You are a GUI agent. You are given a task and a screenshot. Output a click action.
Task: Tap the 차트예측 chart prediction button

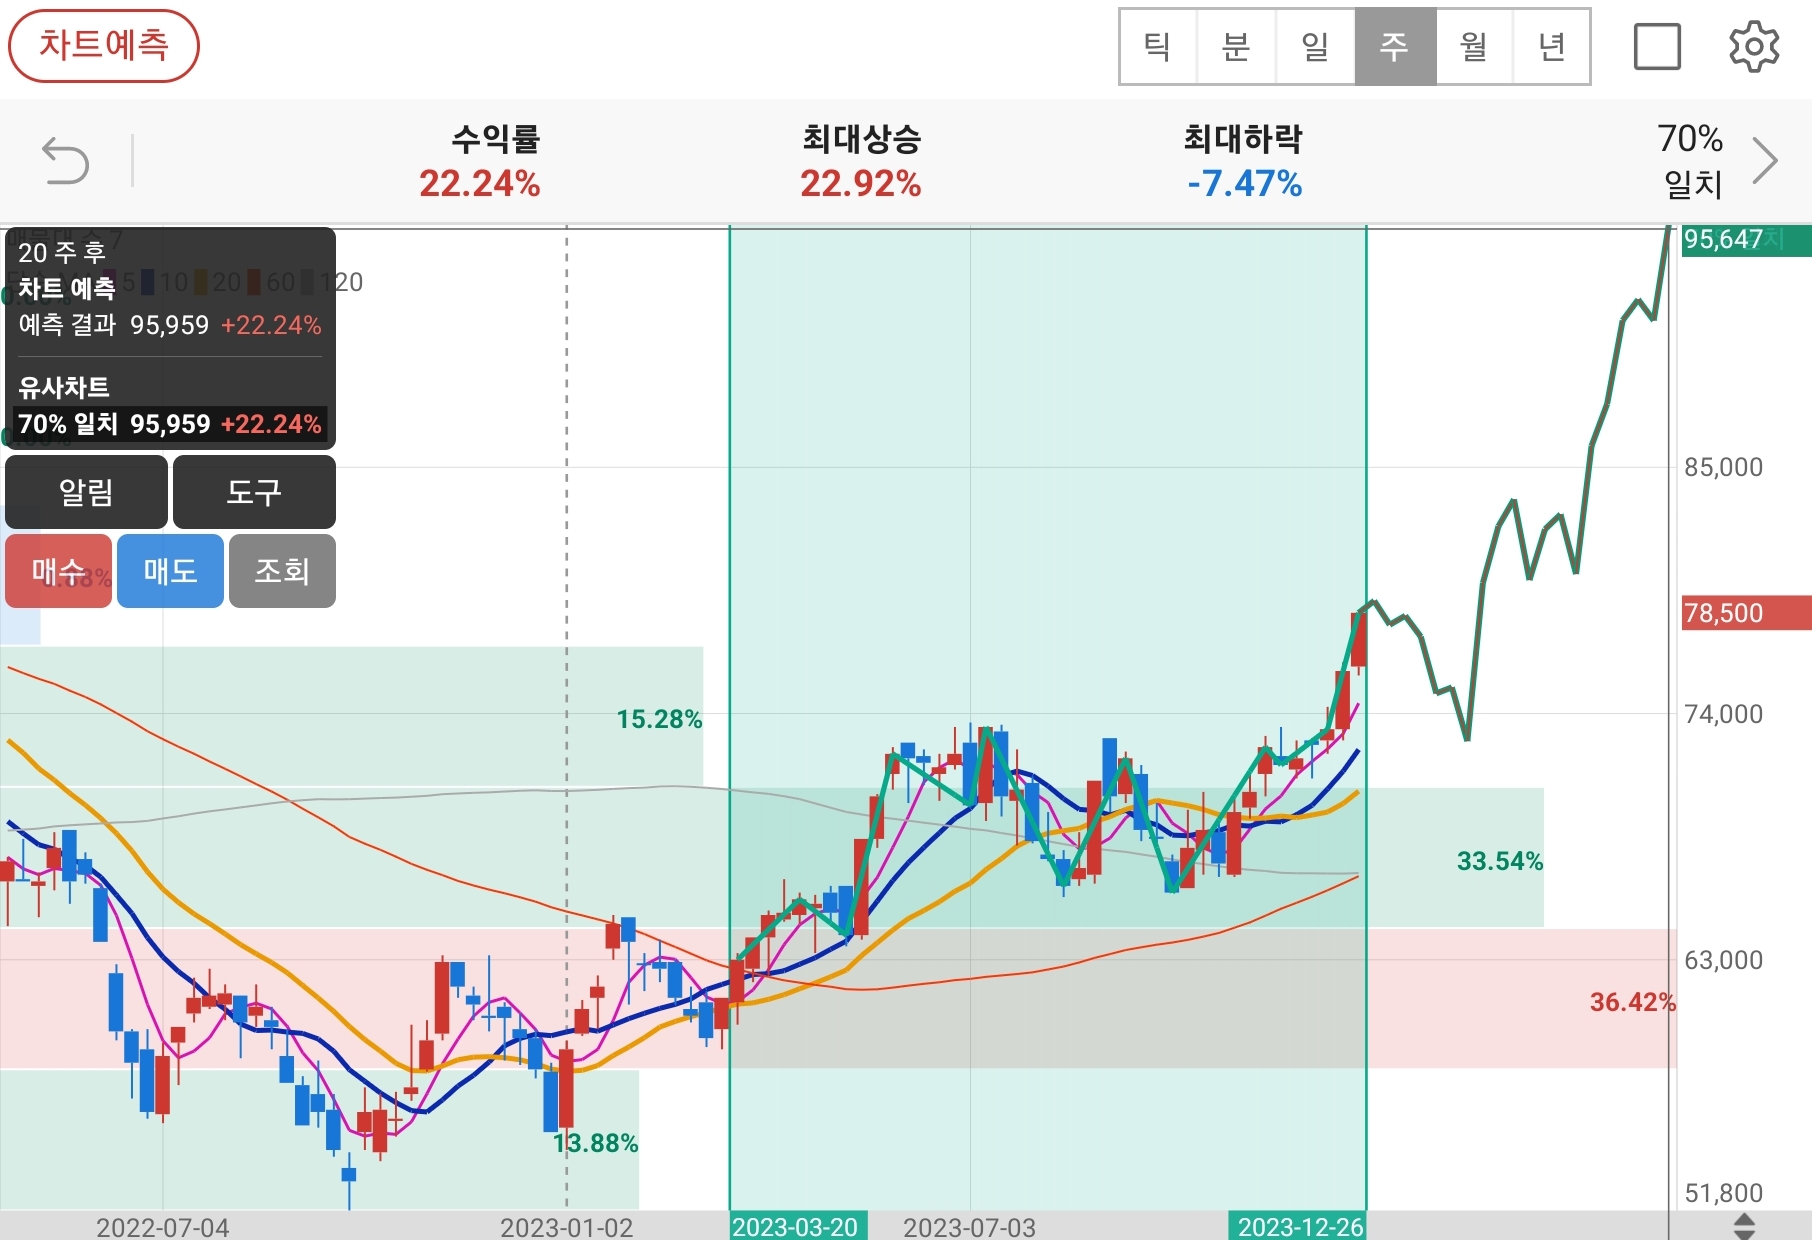pos(104,46)
